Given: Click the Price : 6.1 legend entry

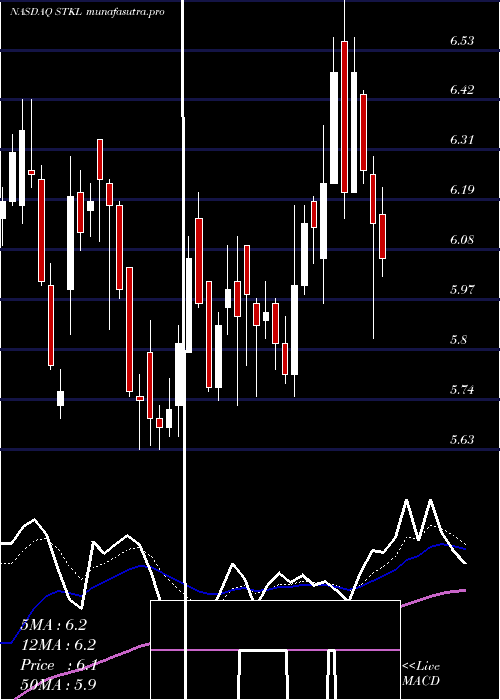Looking at the screenshot, I should point(58,665).
